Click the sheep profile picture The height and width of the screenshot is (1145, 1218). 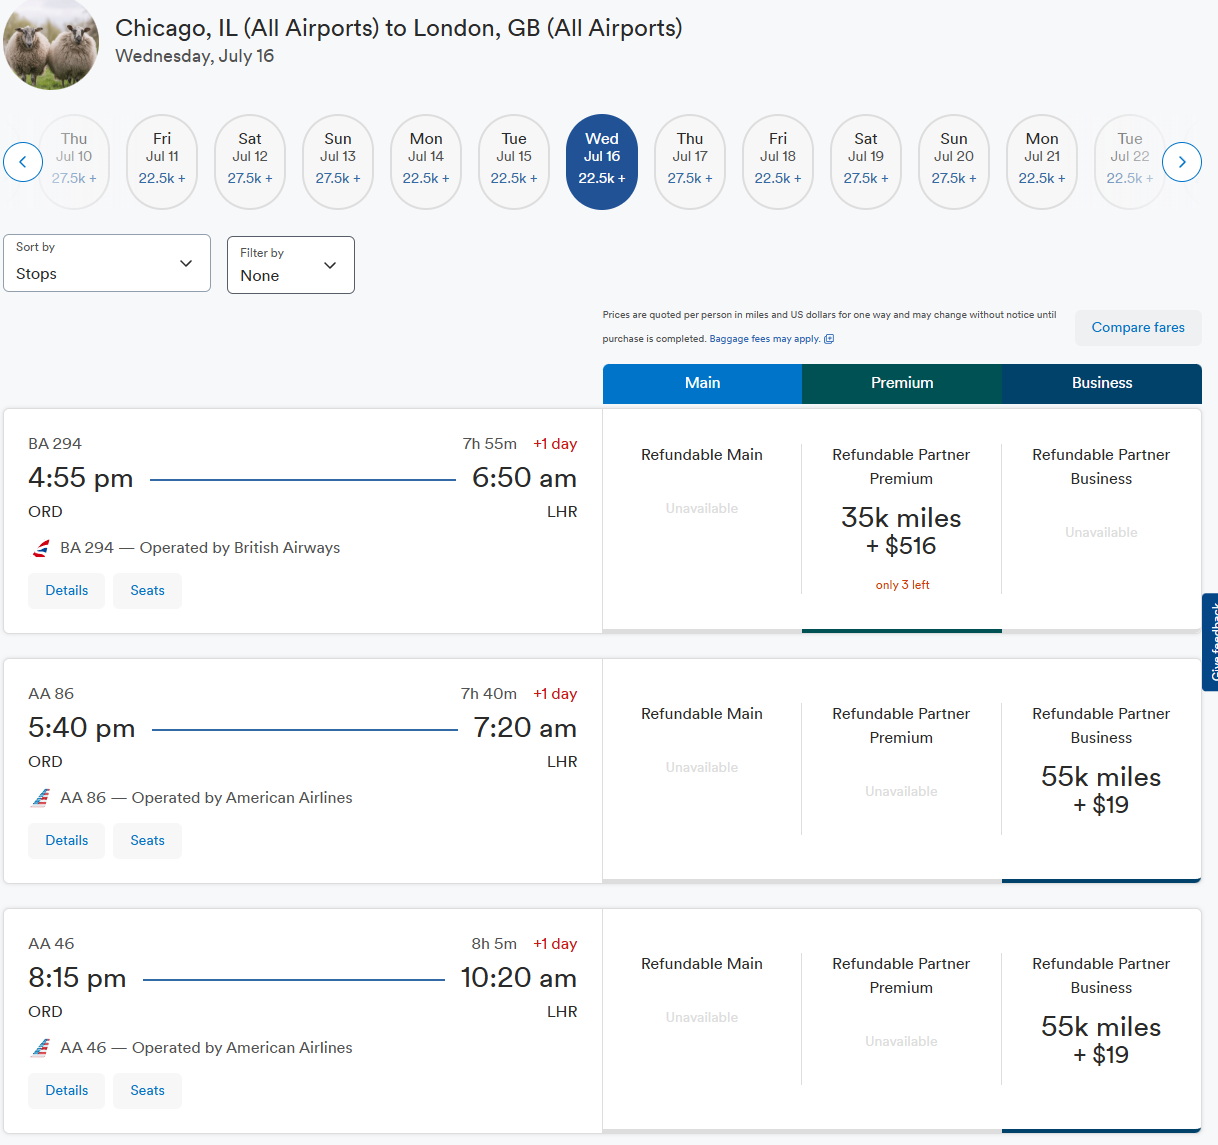[51, 43]
